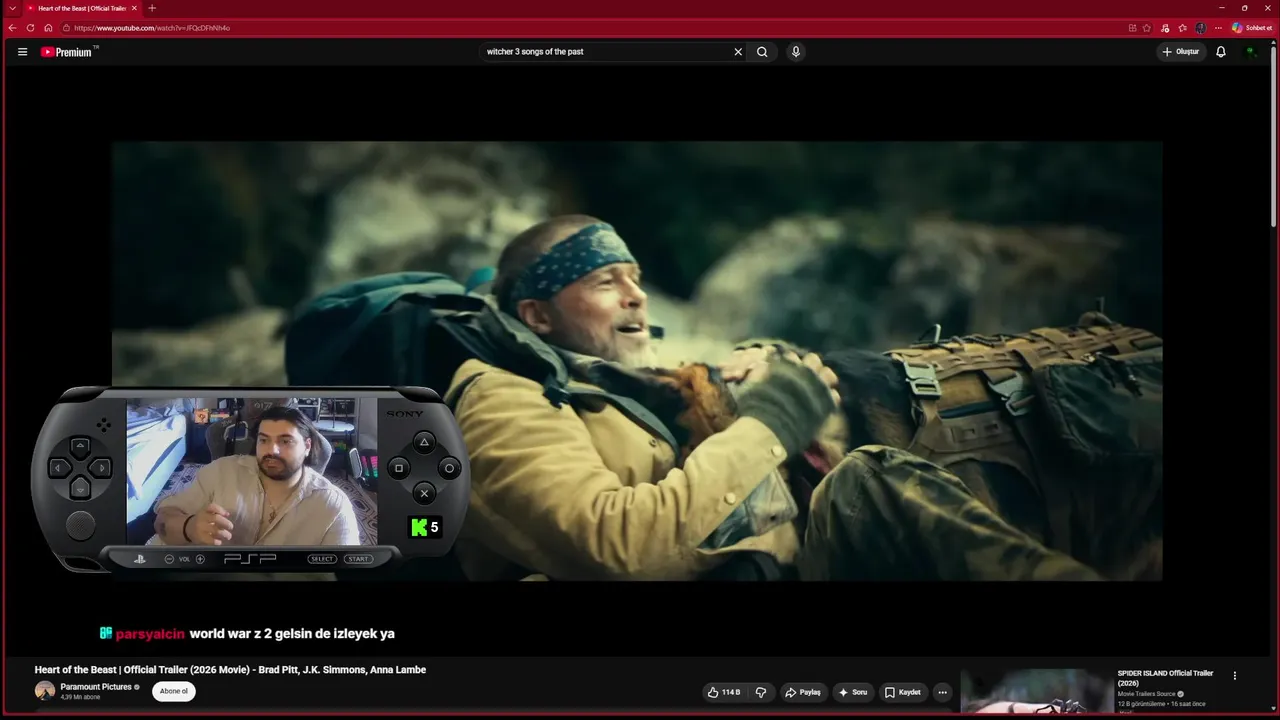Open the YouTube account avatar menu
1280x720 pixels.
point(1251,52)
